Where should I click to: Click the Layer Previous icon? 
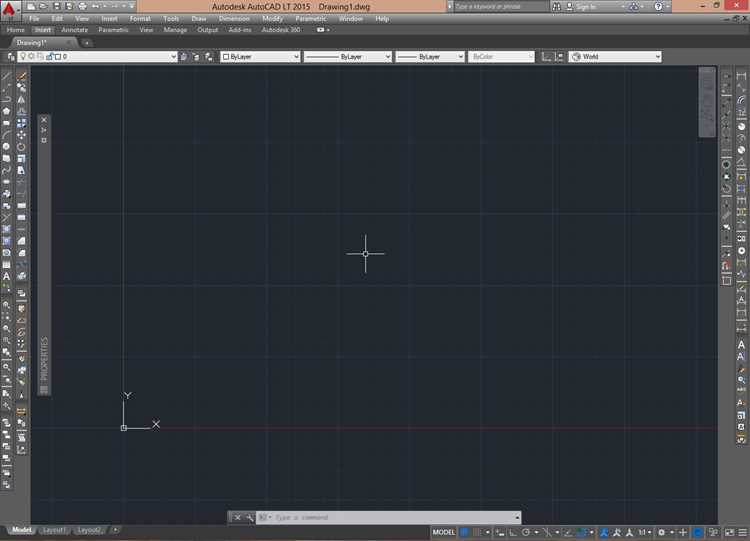196,56
